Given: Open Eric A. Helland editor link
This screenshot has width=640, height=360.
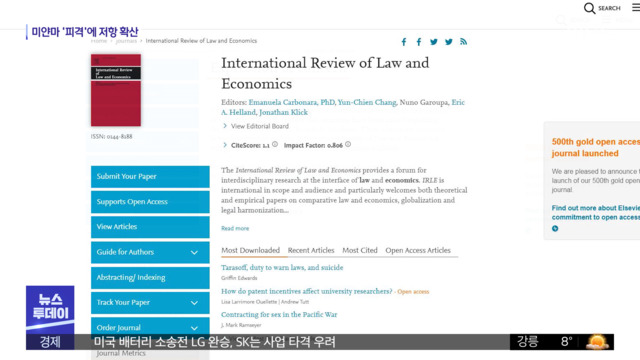Looking at the screenshot, I should pos(458,102).
